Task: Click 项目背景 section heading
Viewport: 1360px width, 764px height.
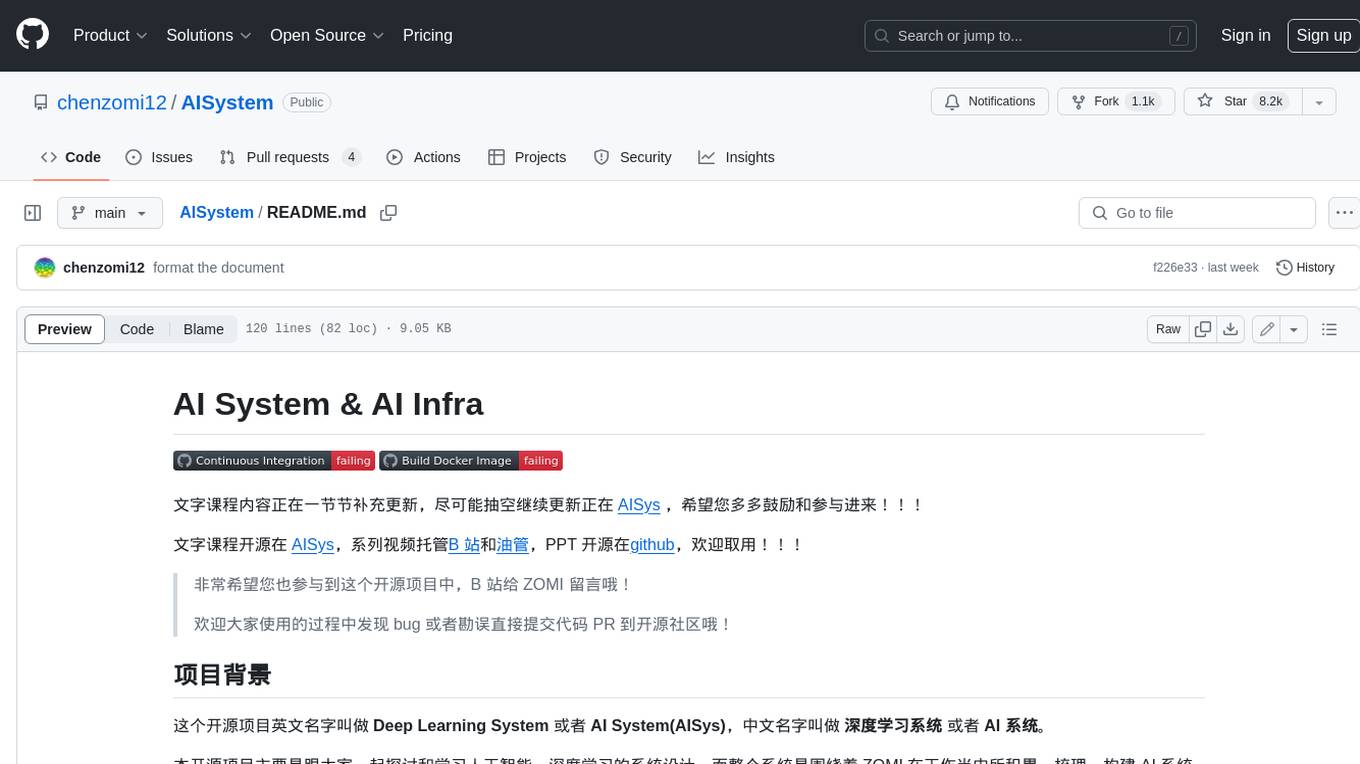Action: 222,675
